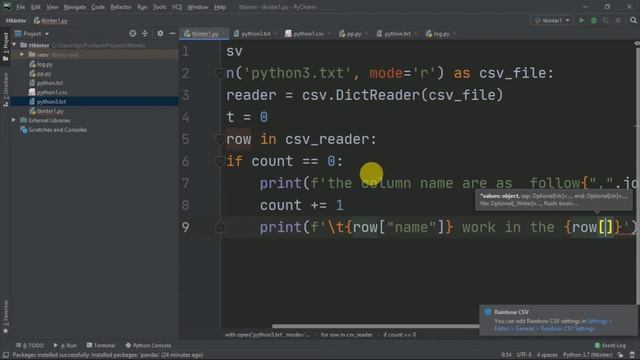The image size is (640, 360).
Task: Click the editor horizontal scrollbar
Action: pos(376,326)
